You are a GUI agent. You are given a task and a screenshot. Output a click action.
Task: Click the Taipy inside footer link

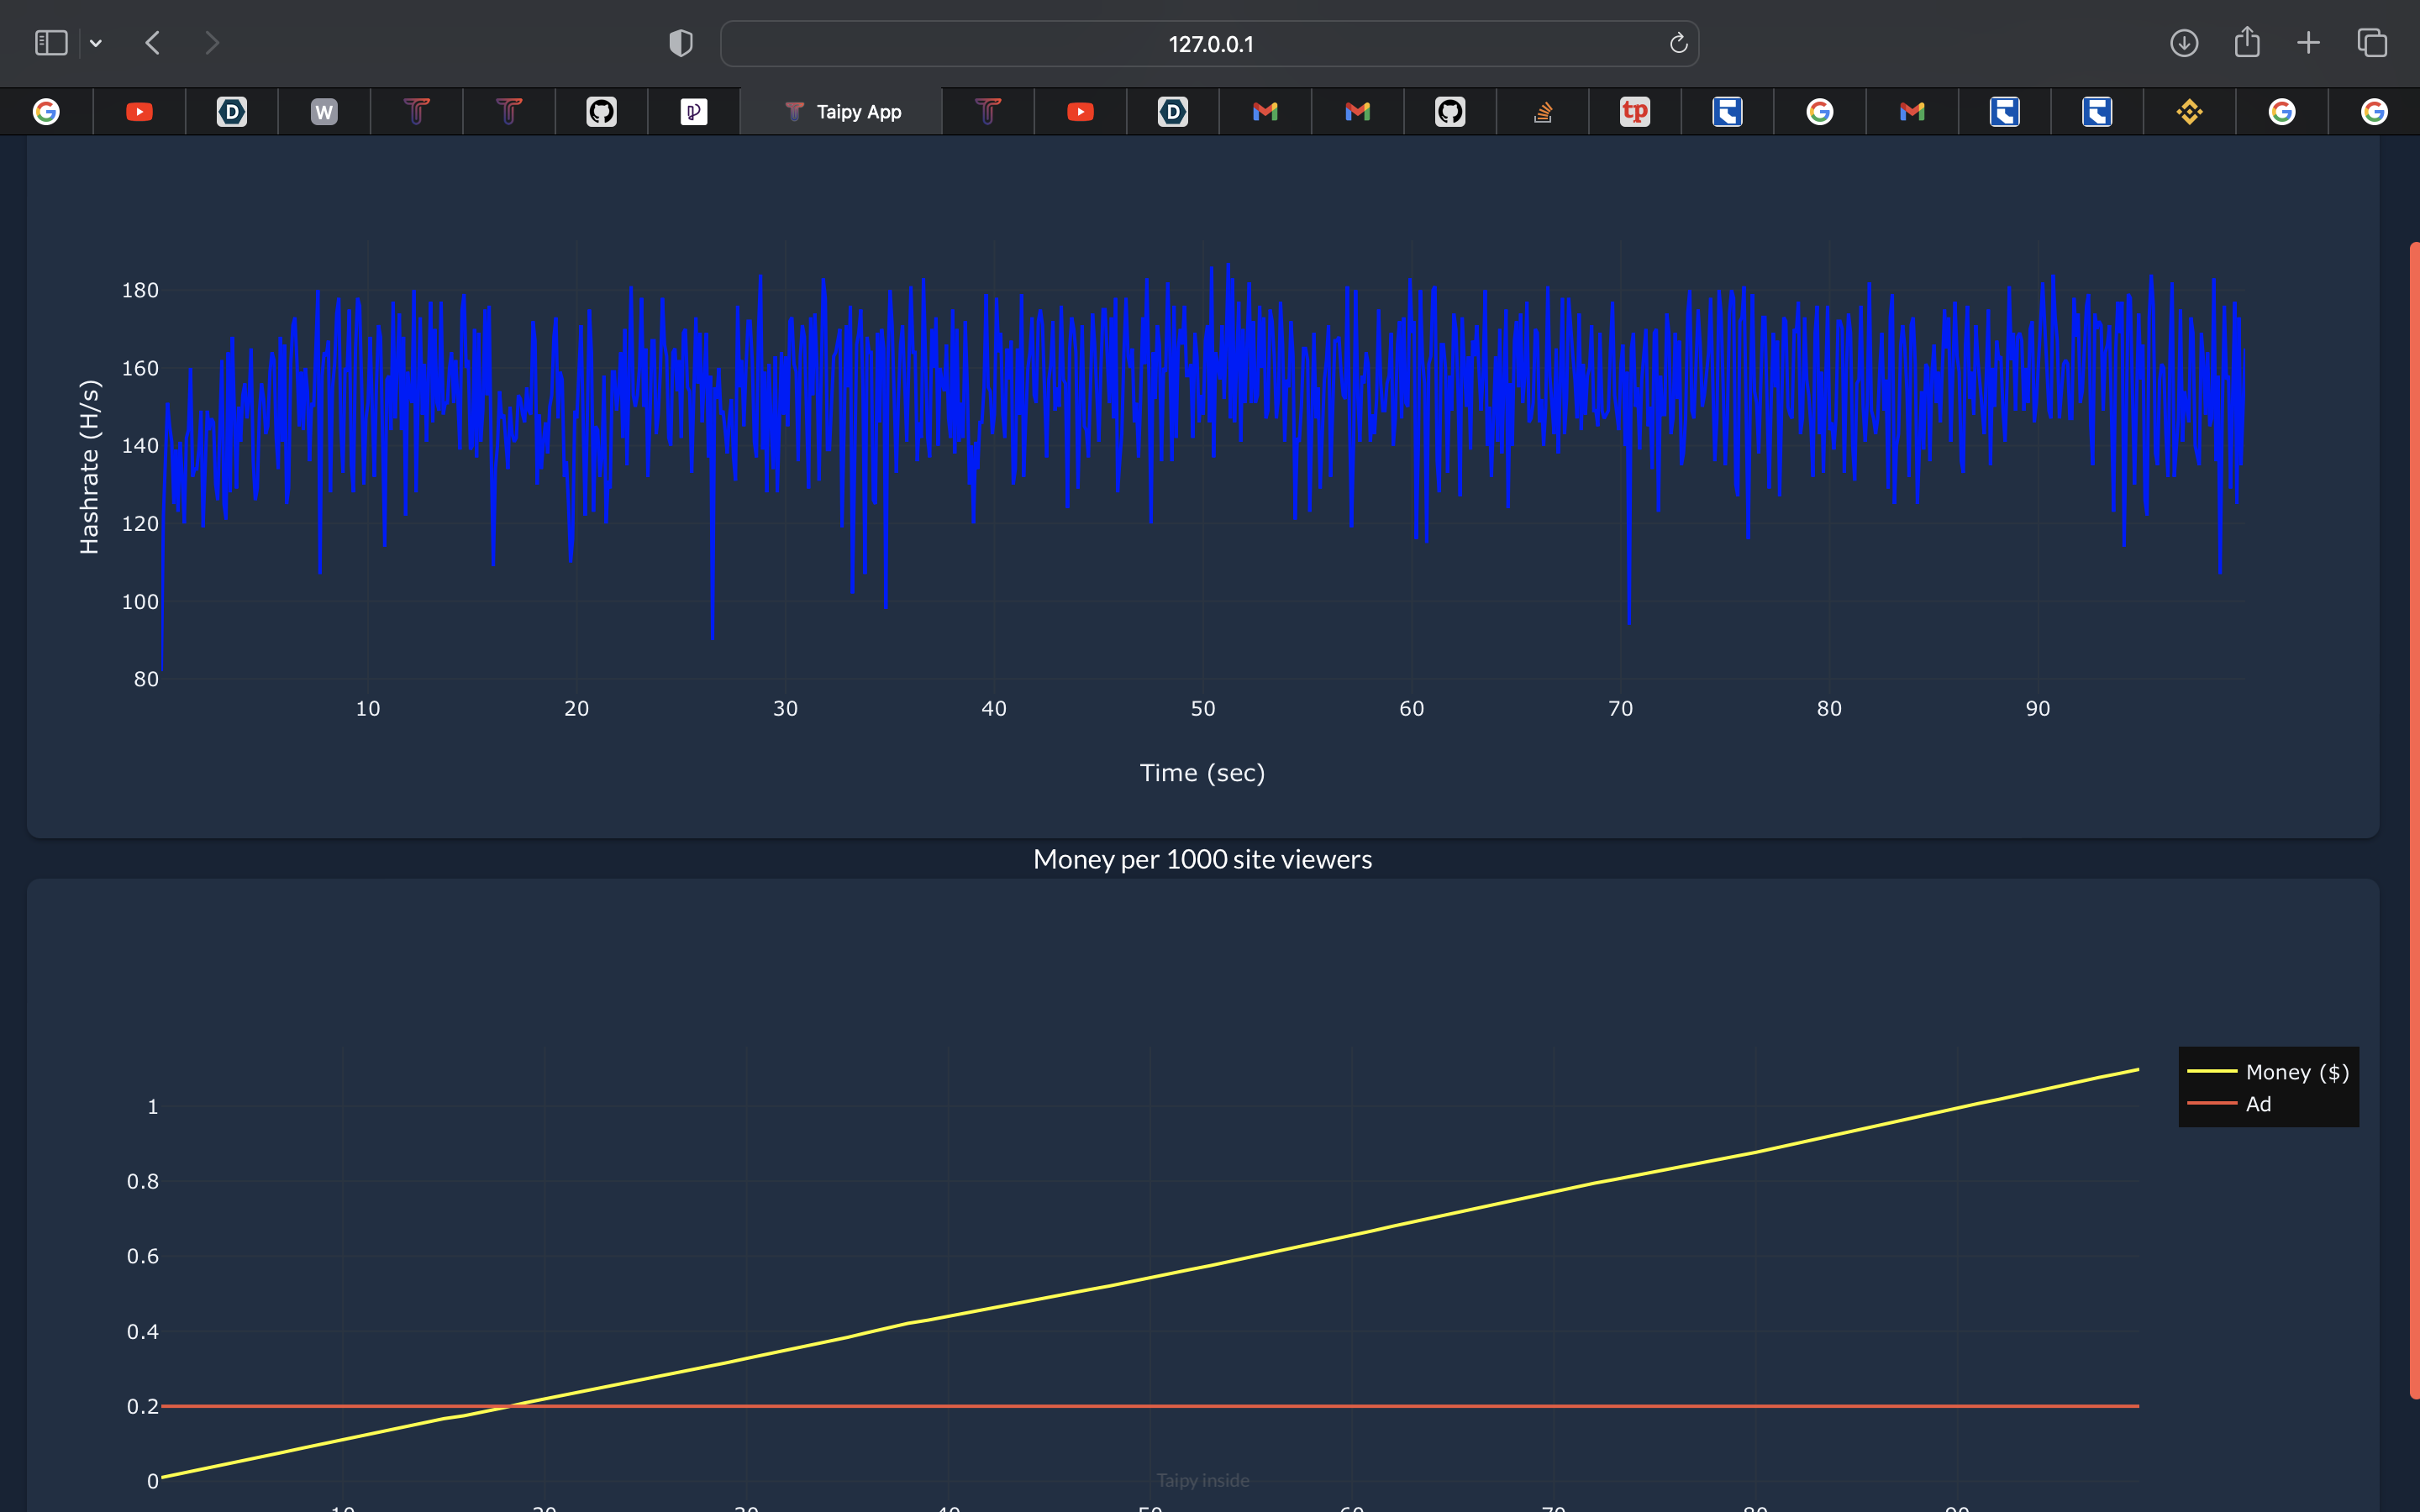coord(1203,1480)
